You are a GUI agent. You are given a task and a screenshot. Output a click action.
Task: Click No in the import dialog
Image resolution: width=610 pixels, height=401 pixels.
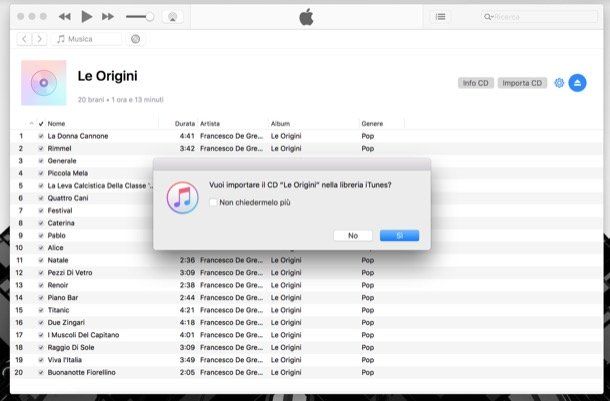pyautogui.click(x=353, y=236)
